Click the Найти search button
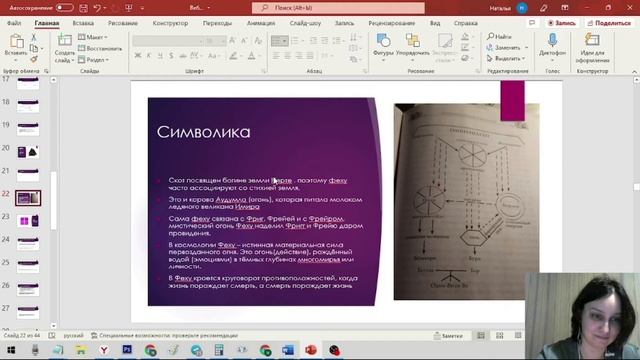 (499, 37)
